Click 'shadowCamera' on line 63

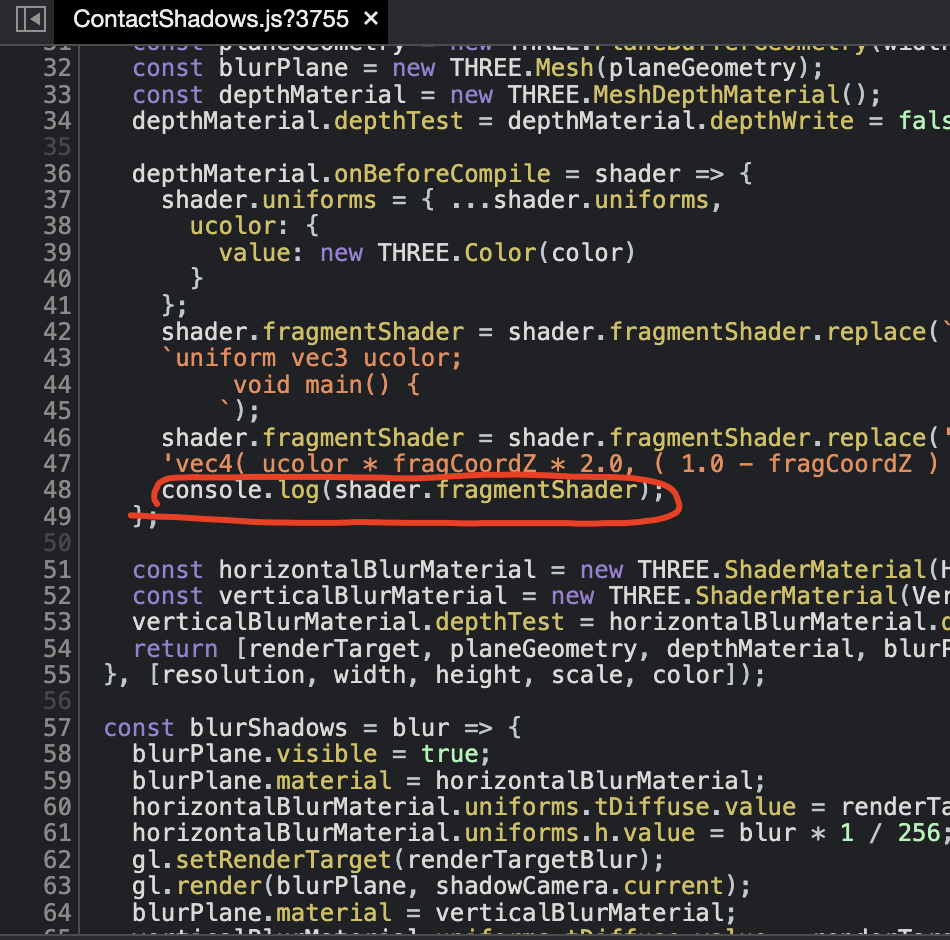pyautogui.click(x=522, y=886)
